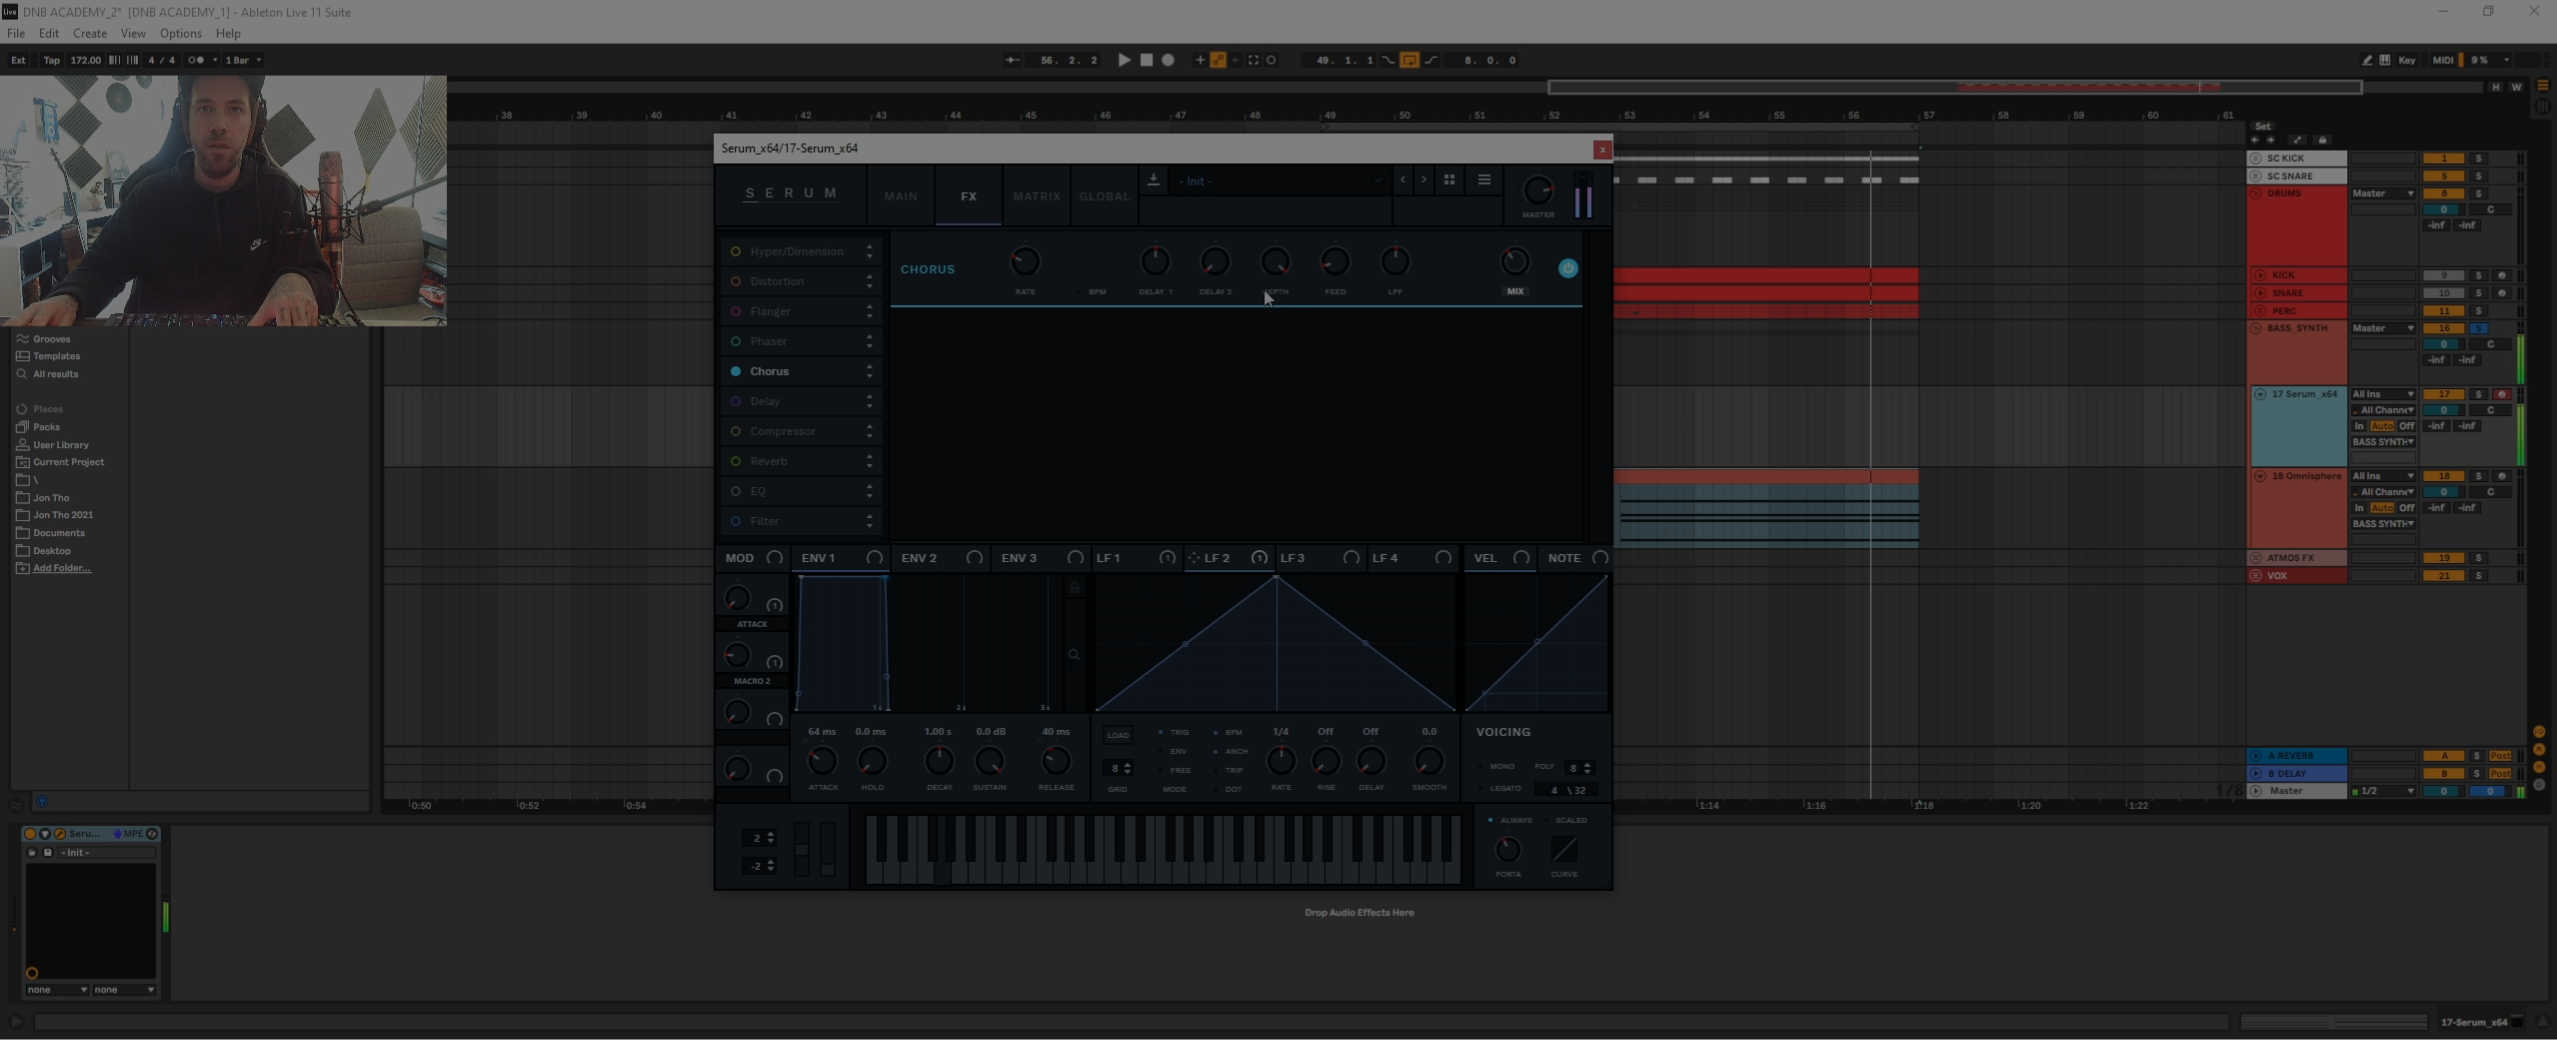2557x1040 pixels.
Task: Click the envelope zoom magnifier icon
Action: [1074, 655]
